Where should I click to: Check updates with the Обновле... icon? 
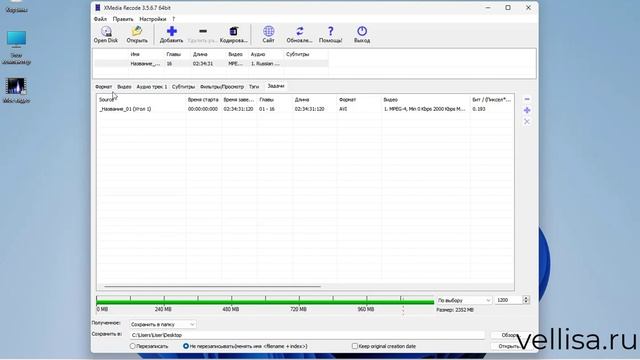[300, 31]
